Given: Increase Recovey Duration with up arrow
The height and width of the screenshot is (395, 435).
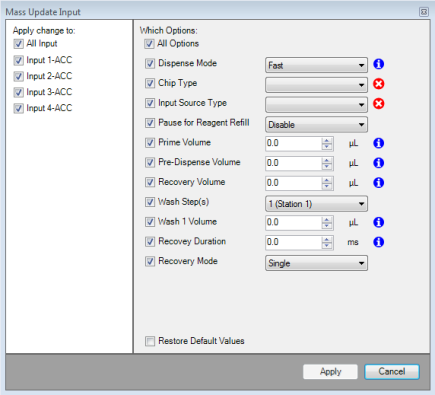Looking at the screenshot, I should tap(327, 239).
